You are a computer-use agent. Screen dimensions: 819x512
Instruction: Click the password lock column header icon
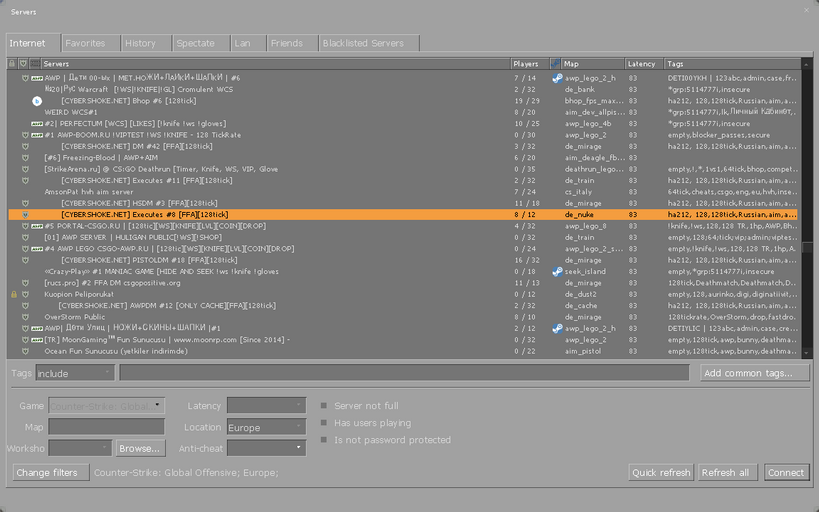[x=12, y=64]
